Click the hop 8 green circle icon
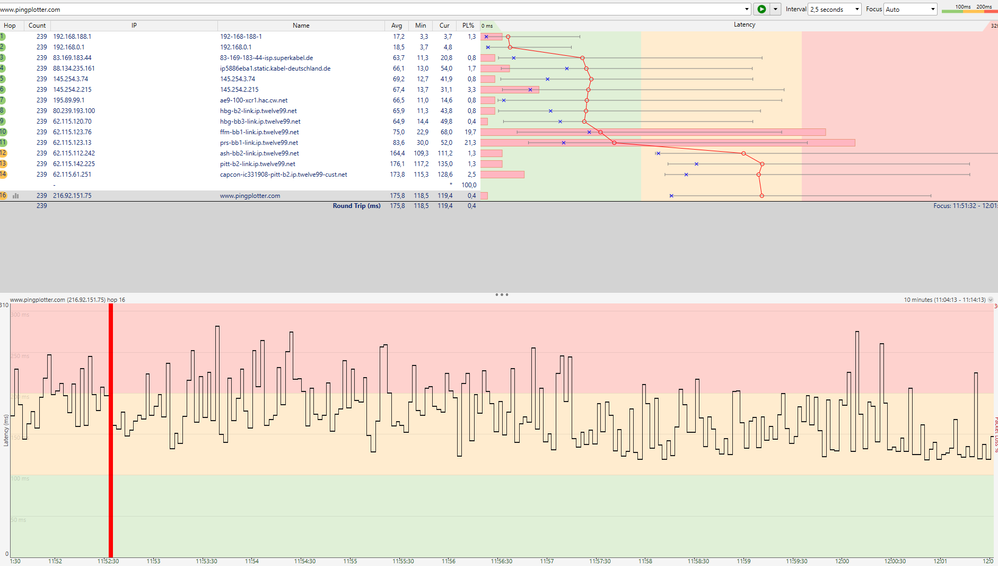Viewport: 998px width, 566px height. [3, 111]
